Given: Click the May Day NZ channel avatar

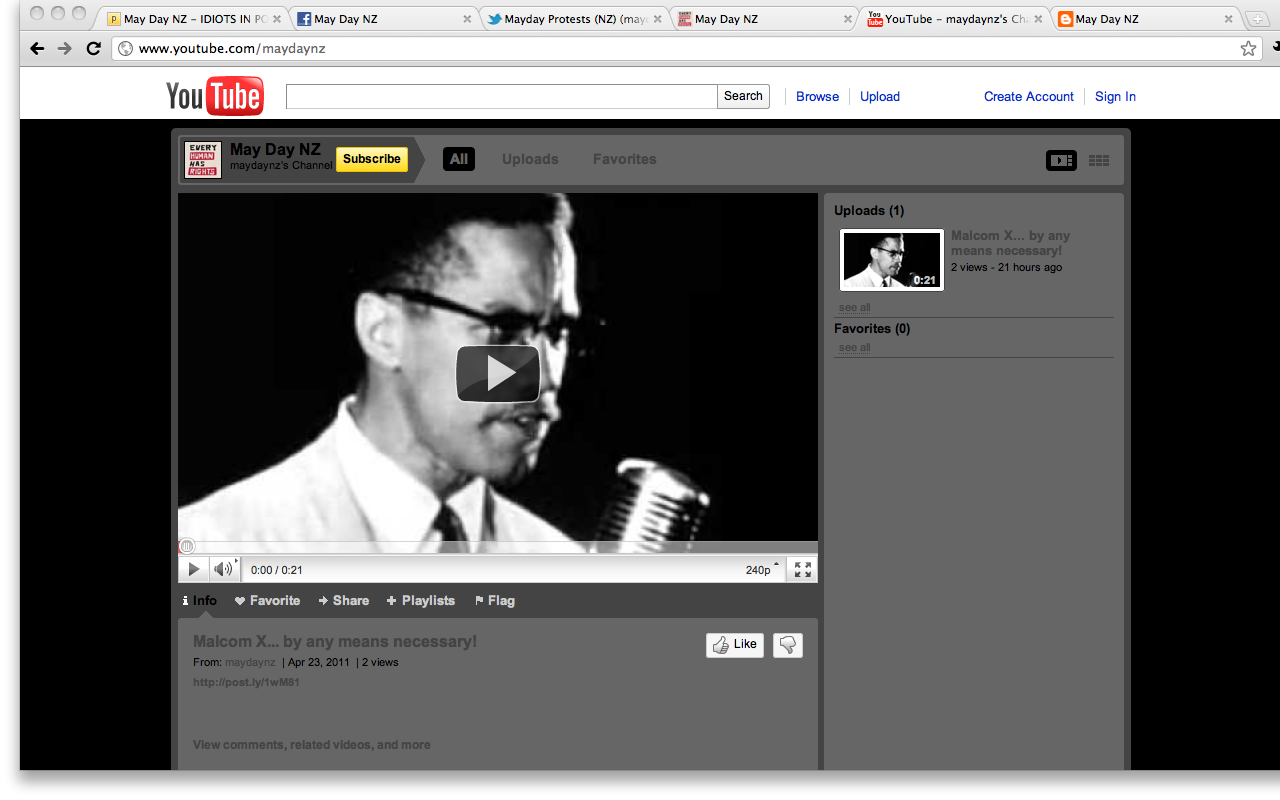Looking at the screenshot, I should point(203,160).
